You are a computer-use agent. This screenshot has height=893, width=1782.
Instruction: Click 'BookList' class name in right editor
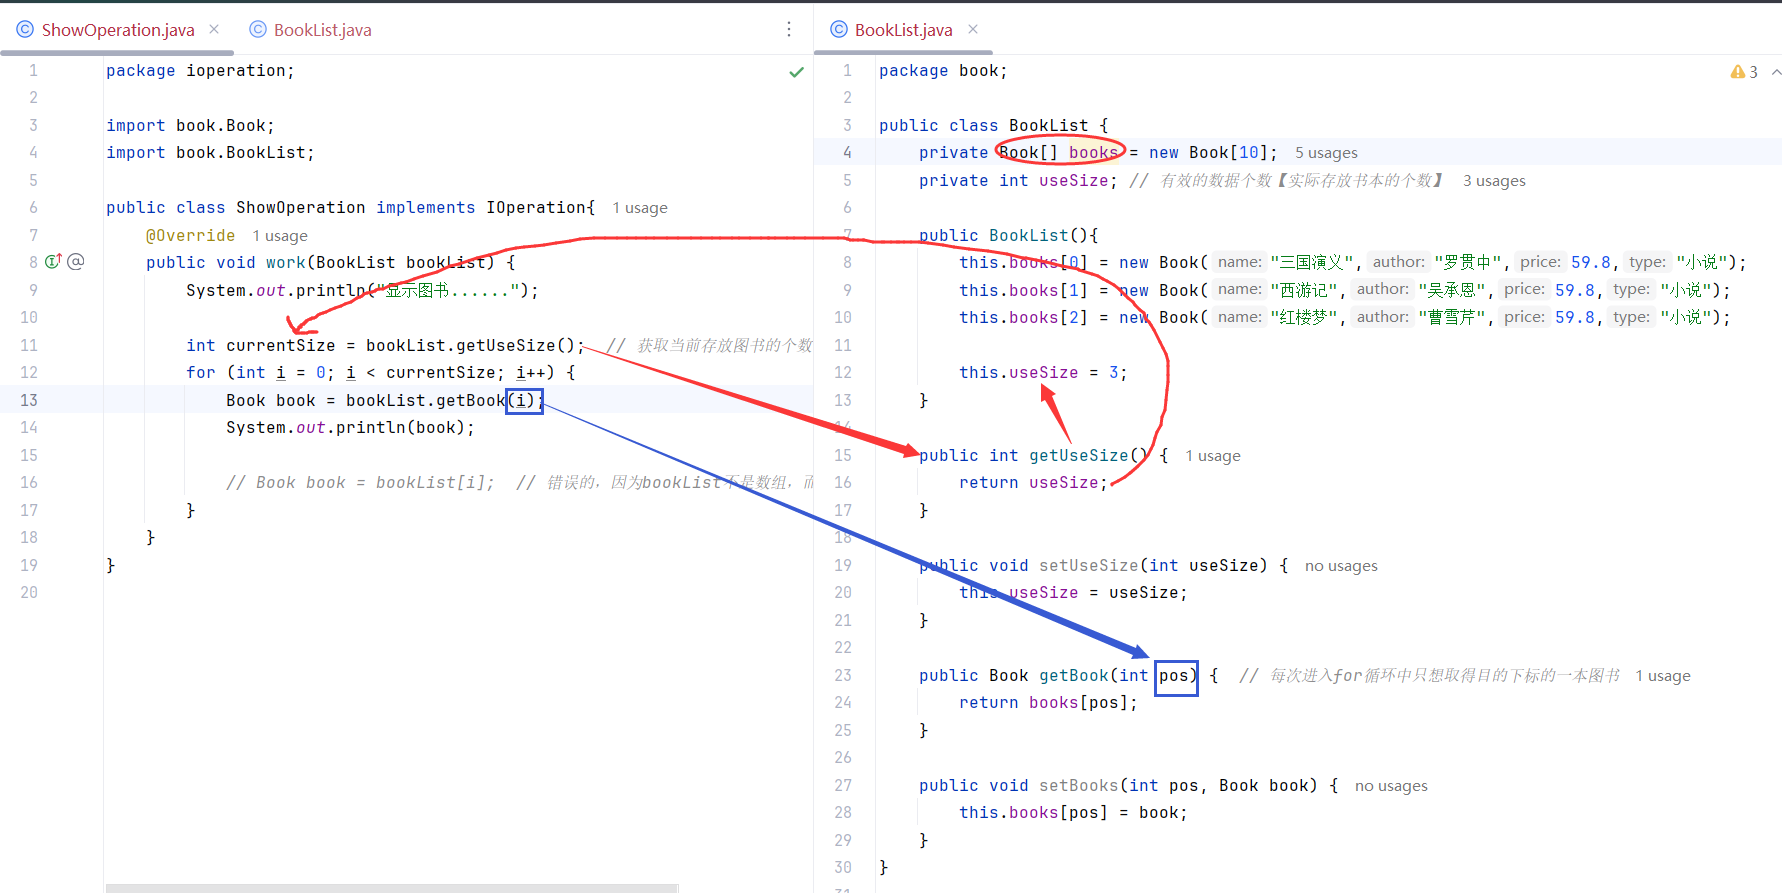click(1048, 126)
